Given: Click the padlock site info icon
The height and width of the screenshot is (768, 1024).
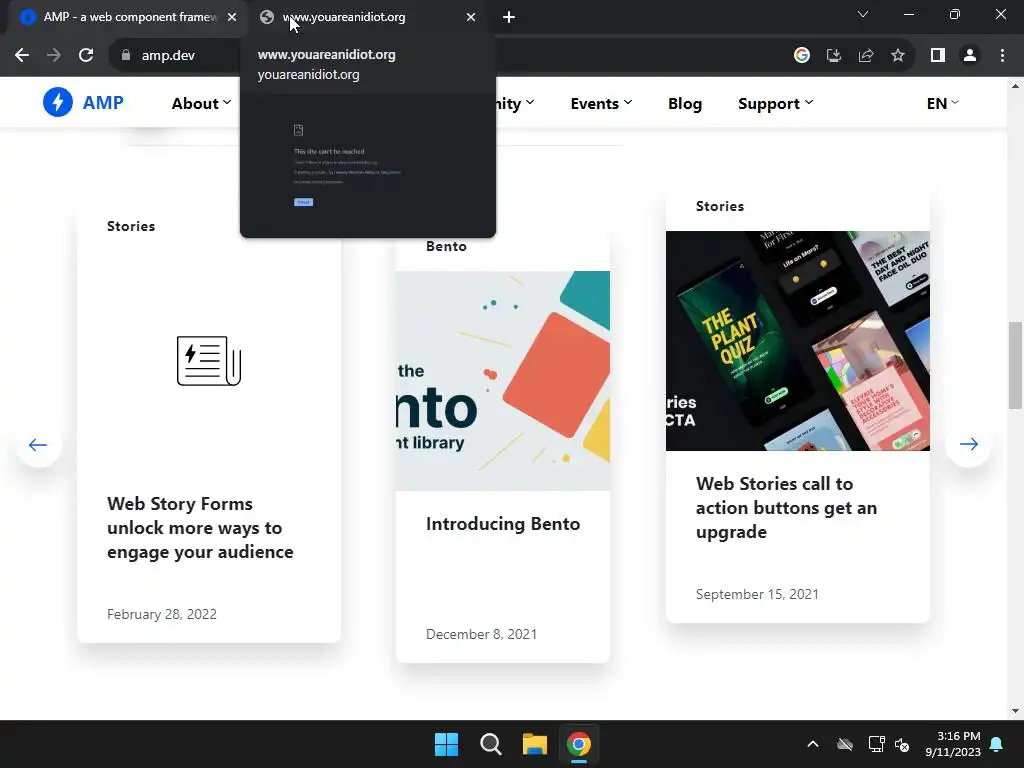Looking at the screenshot, I should point(126,56).
